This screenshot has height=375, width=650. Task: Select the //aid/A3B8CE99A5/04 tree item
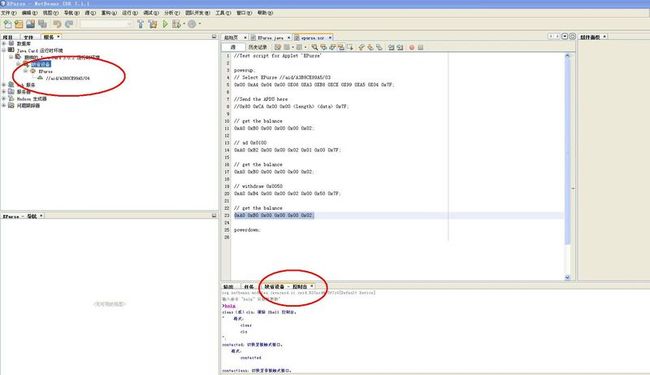tap(68, 78)
